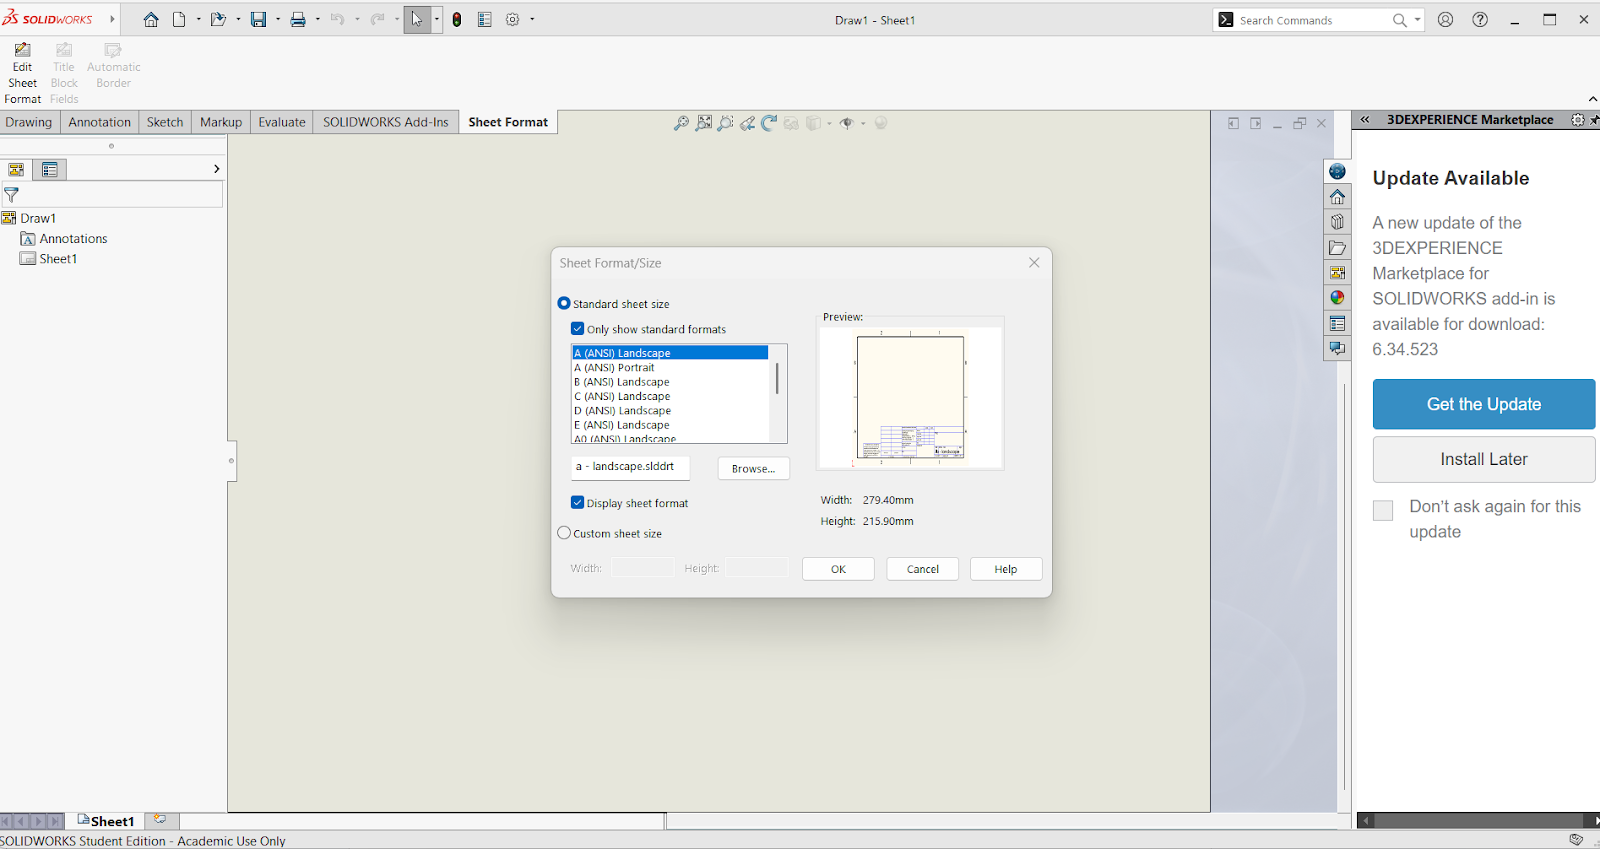Open the Options gear icon
The height and width of the screenshot is (849, 1600).
(513, 20)
